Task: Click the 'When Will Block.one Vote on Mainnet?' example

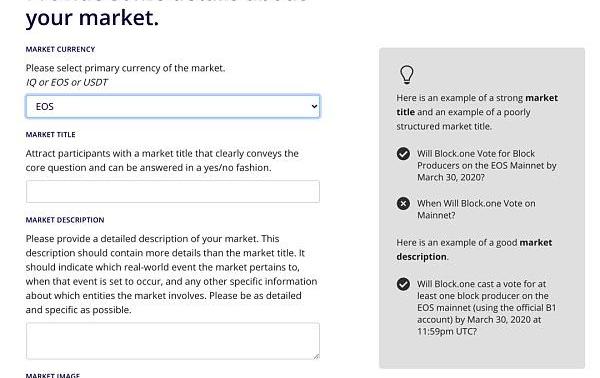Action: coord(476,209)
